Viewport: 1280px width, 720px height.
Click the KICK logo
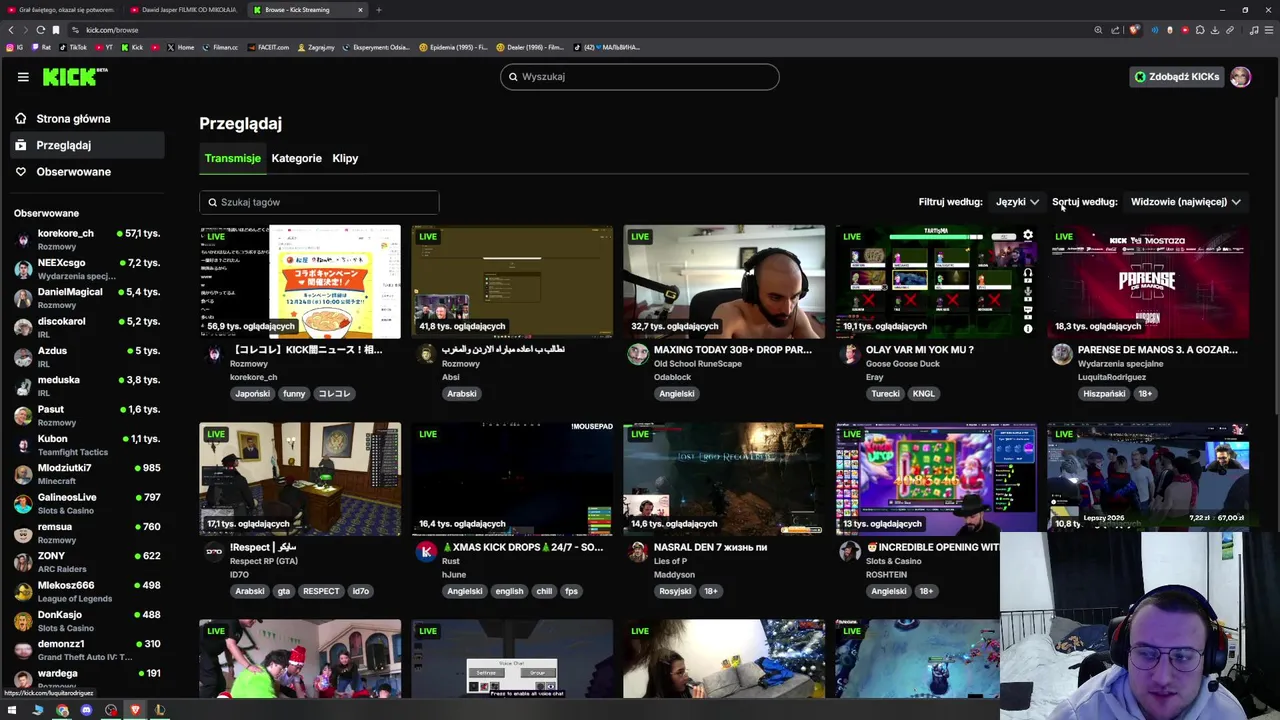(x=75, y=77)
